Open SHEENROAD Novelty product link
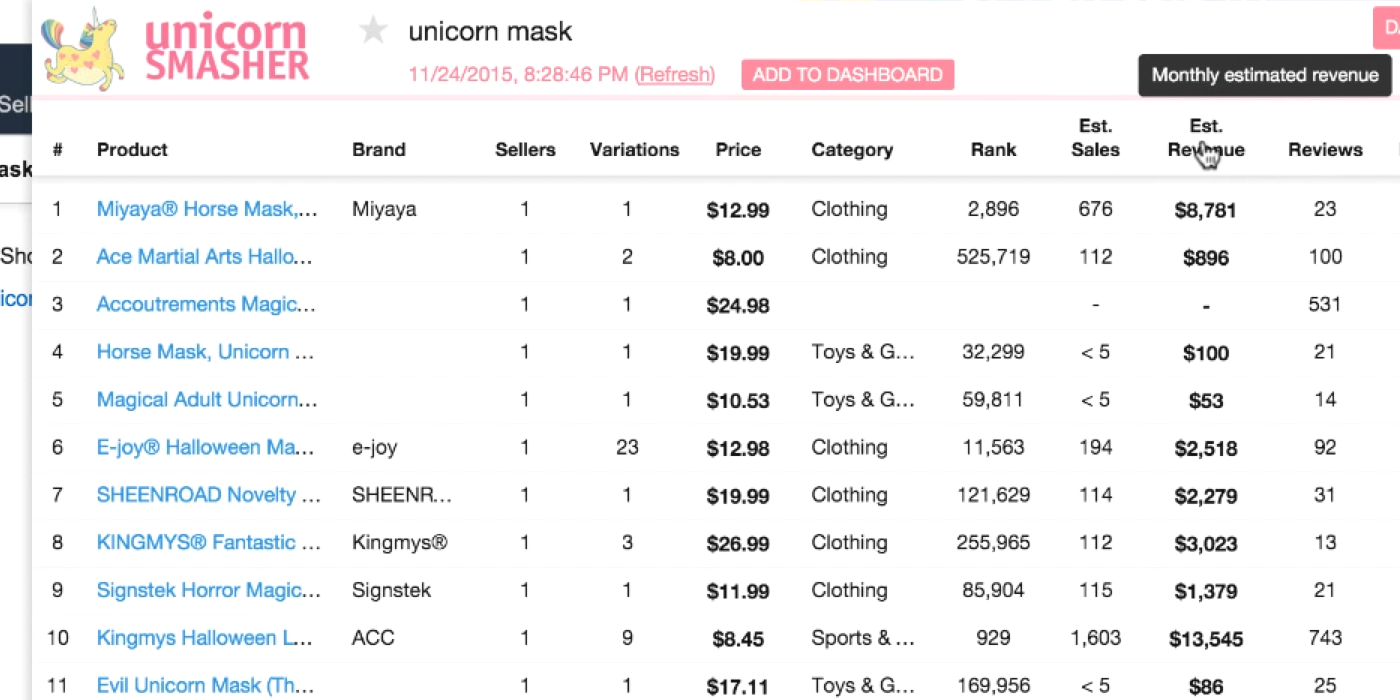The width and height of the screenshot is (1400, 700). click(209, 495)
